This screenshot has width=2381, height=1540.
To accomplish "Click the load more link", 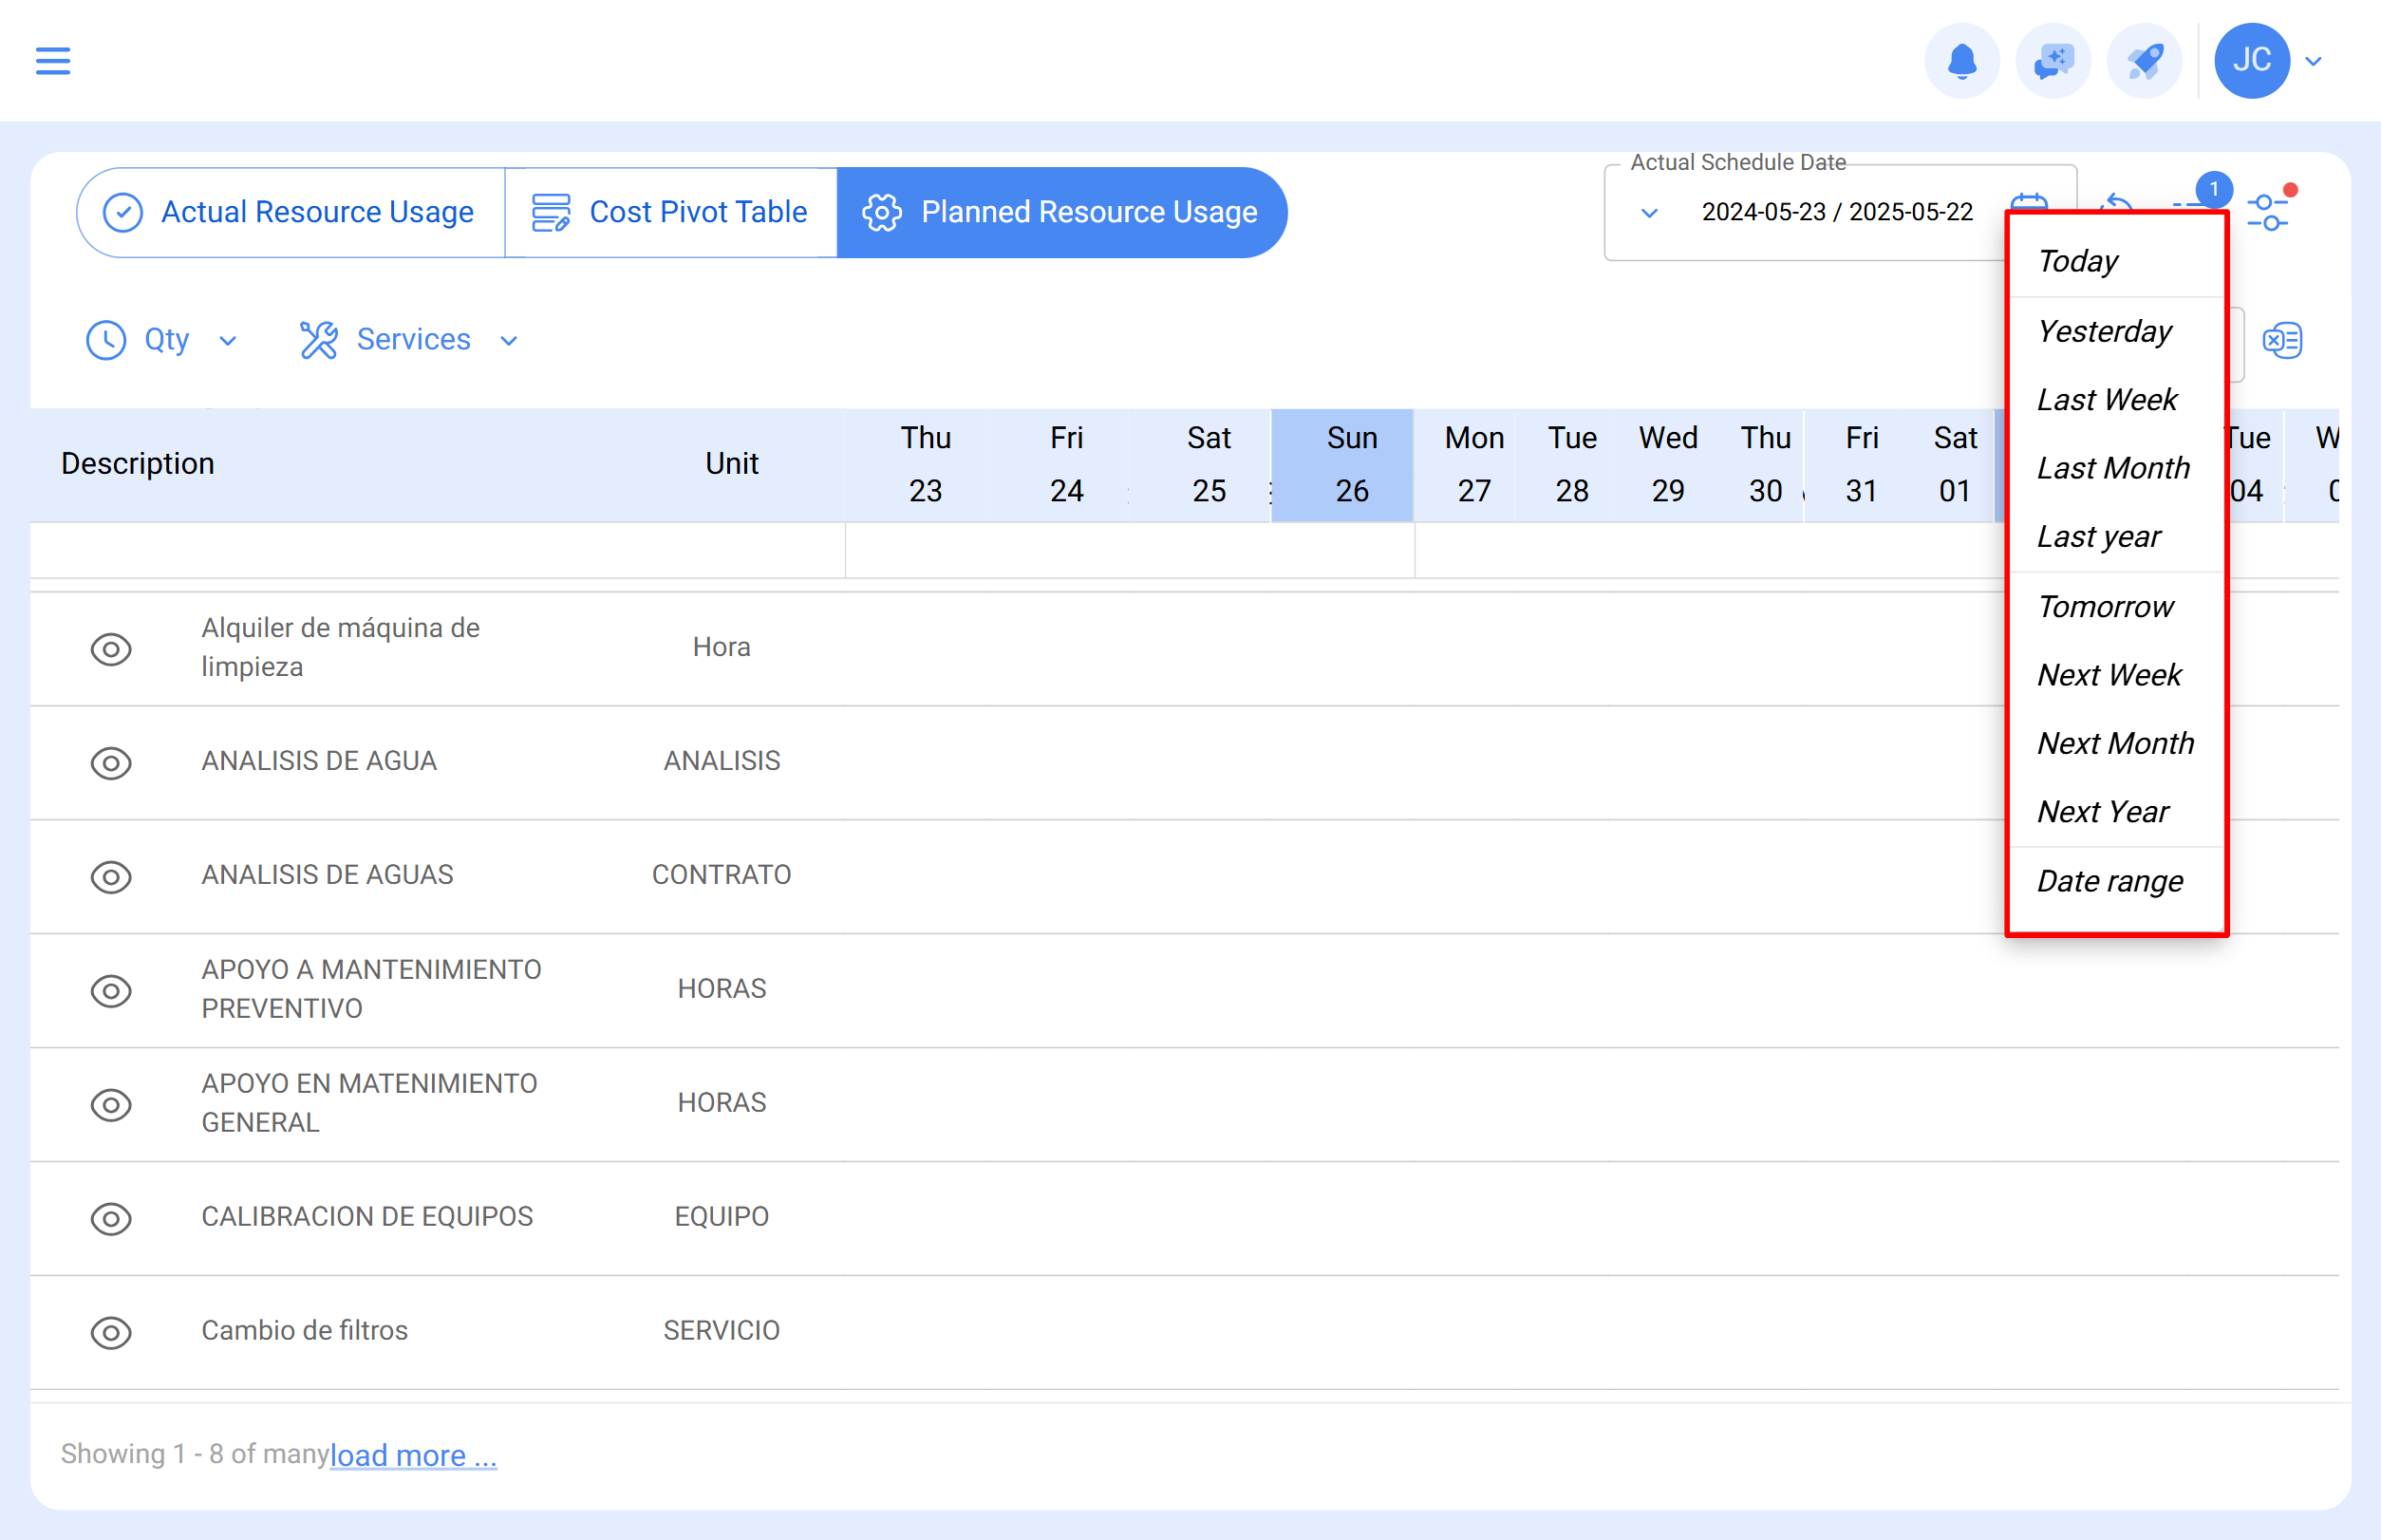I will click(413, 1455).
